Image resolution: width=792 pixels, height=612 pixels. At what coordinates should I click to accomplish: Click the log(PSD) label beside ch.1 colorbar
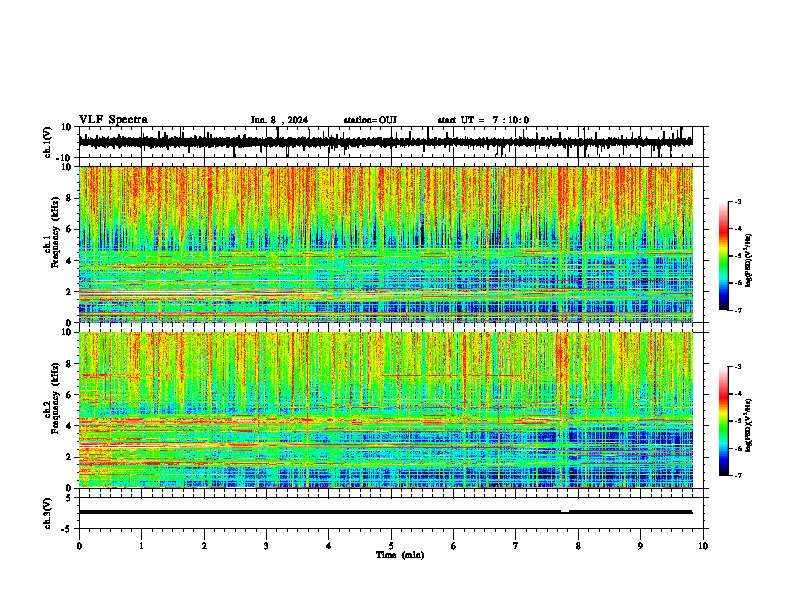point(749,261)
